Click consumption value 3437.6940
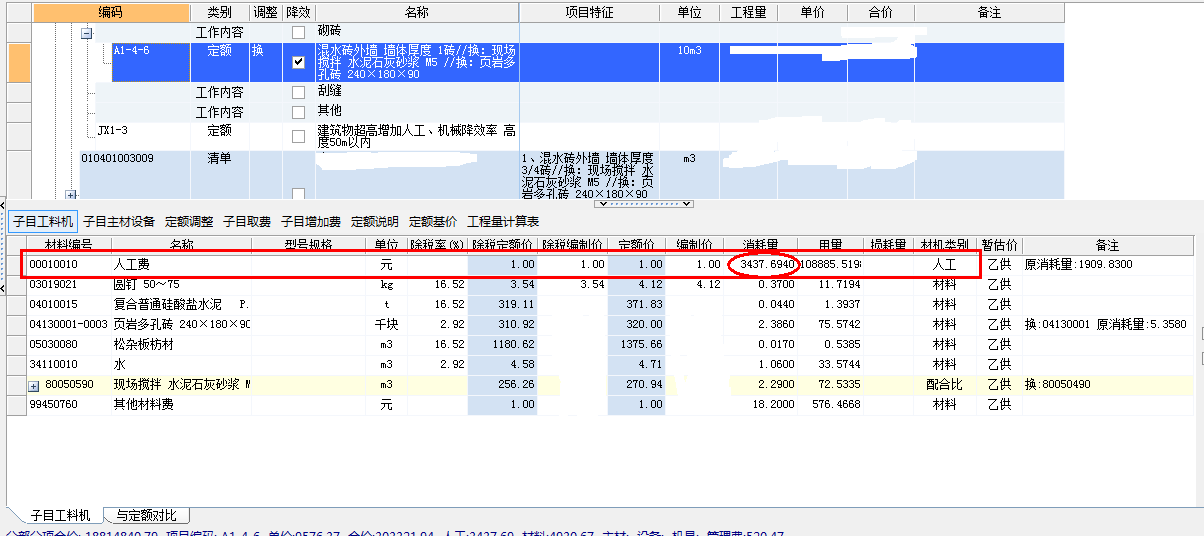Viewport: 1204px width, 536px height. (x=767, y=265)
